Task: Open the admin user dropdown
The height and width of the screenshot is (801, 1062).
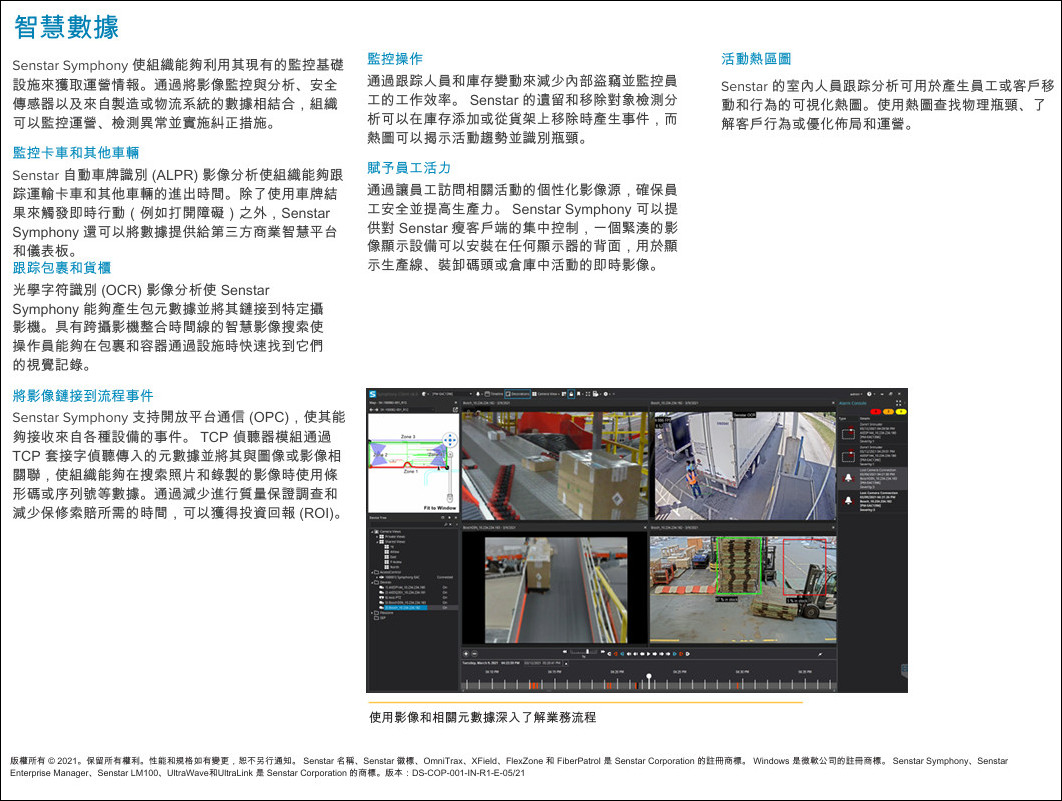Action: click(853, 394)
